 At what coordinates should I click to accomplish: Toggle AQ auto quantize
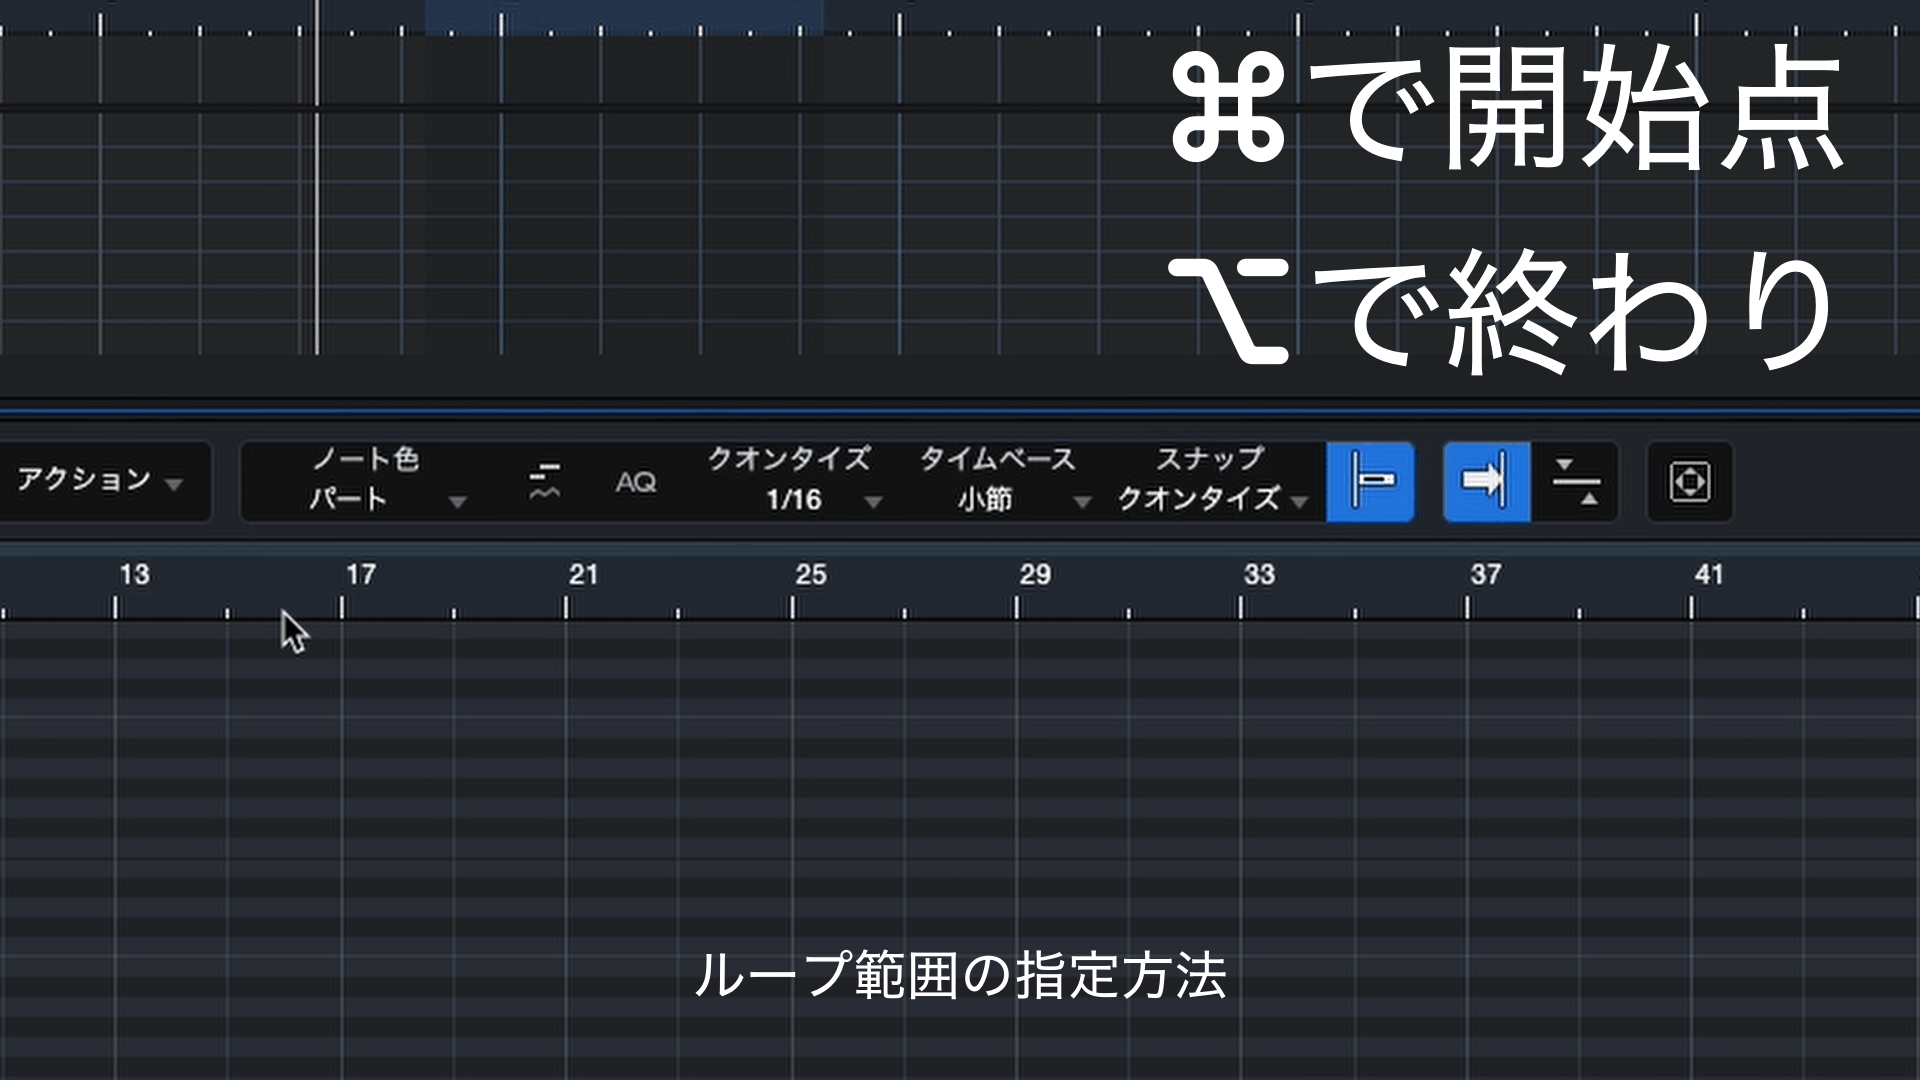[x=636, y=482]
